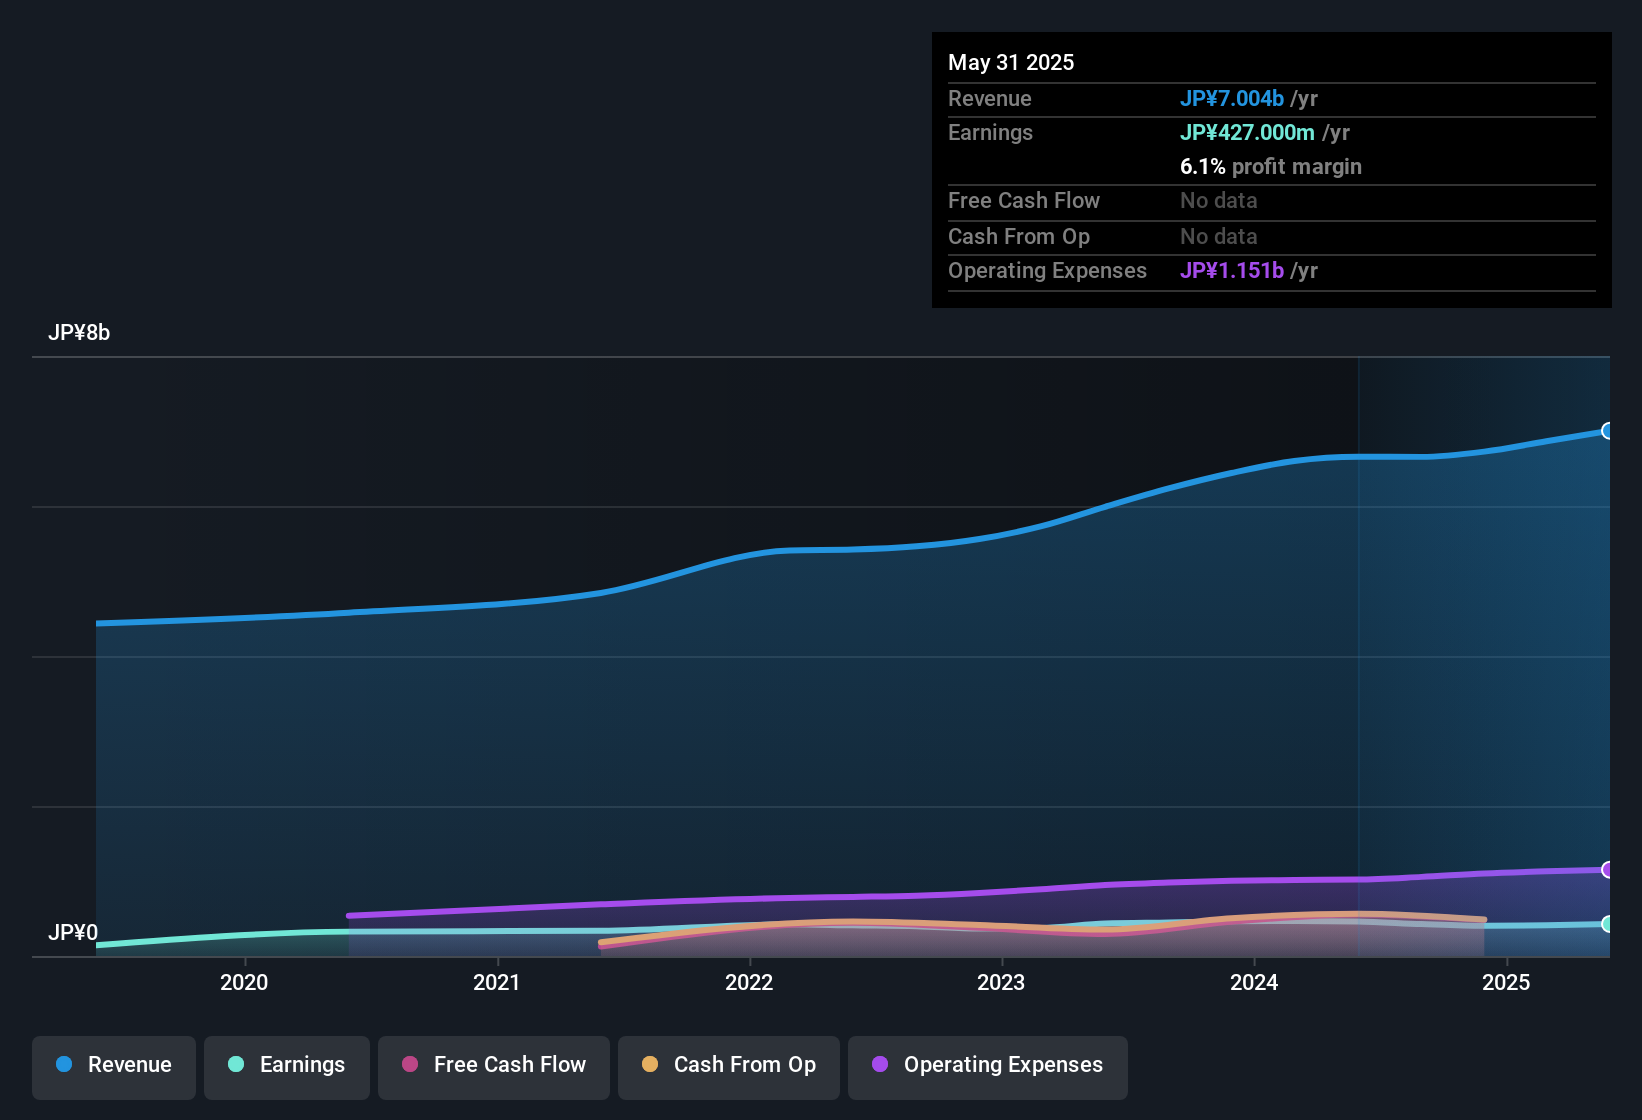The image size is (1642, 1120).
Task: Click the 2021 x-axis label
Action: coord(497,982)
